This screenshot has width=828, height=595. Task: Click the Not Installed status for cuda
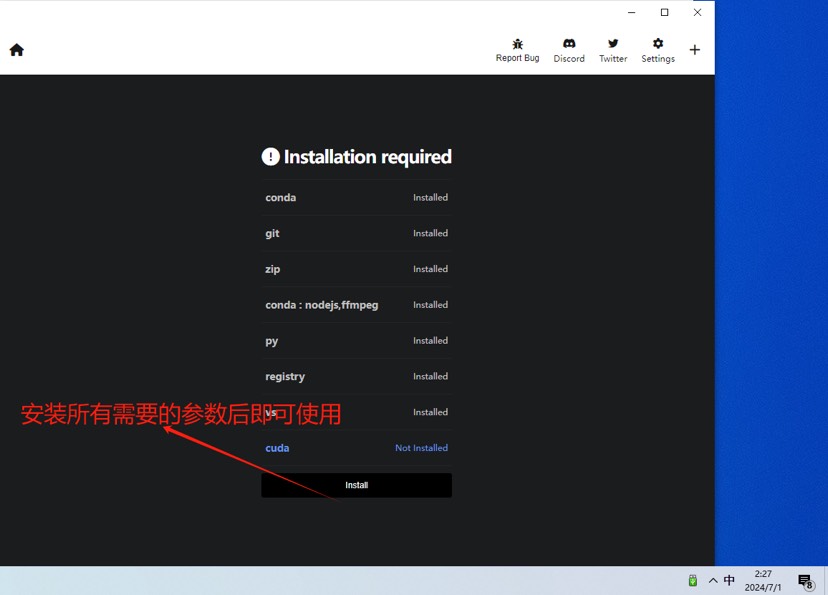(x=421, y=448)
